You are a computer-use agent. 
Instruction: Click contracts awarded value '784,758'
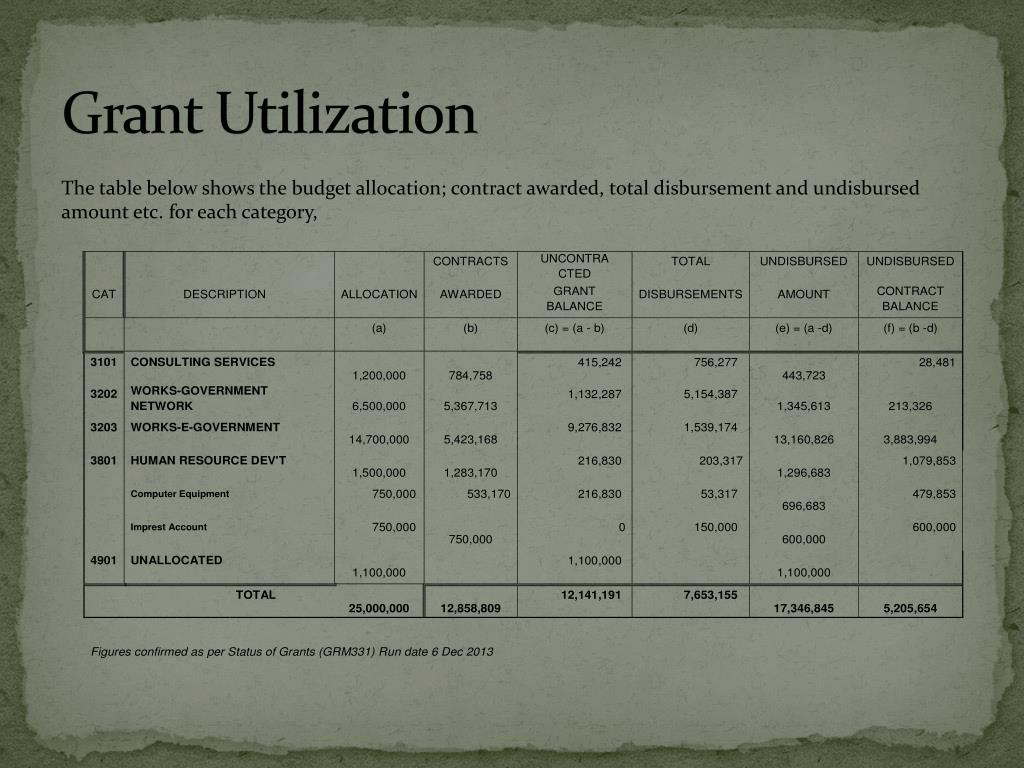pyautogui.click(x=470, y=376)
